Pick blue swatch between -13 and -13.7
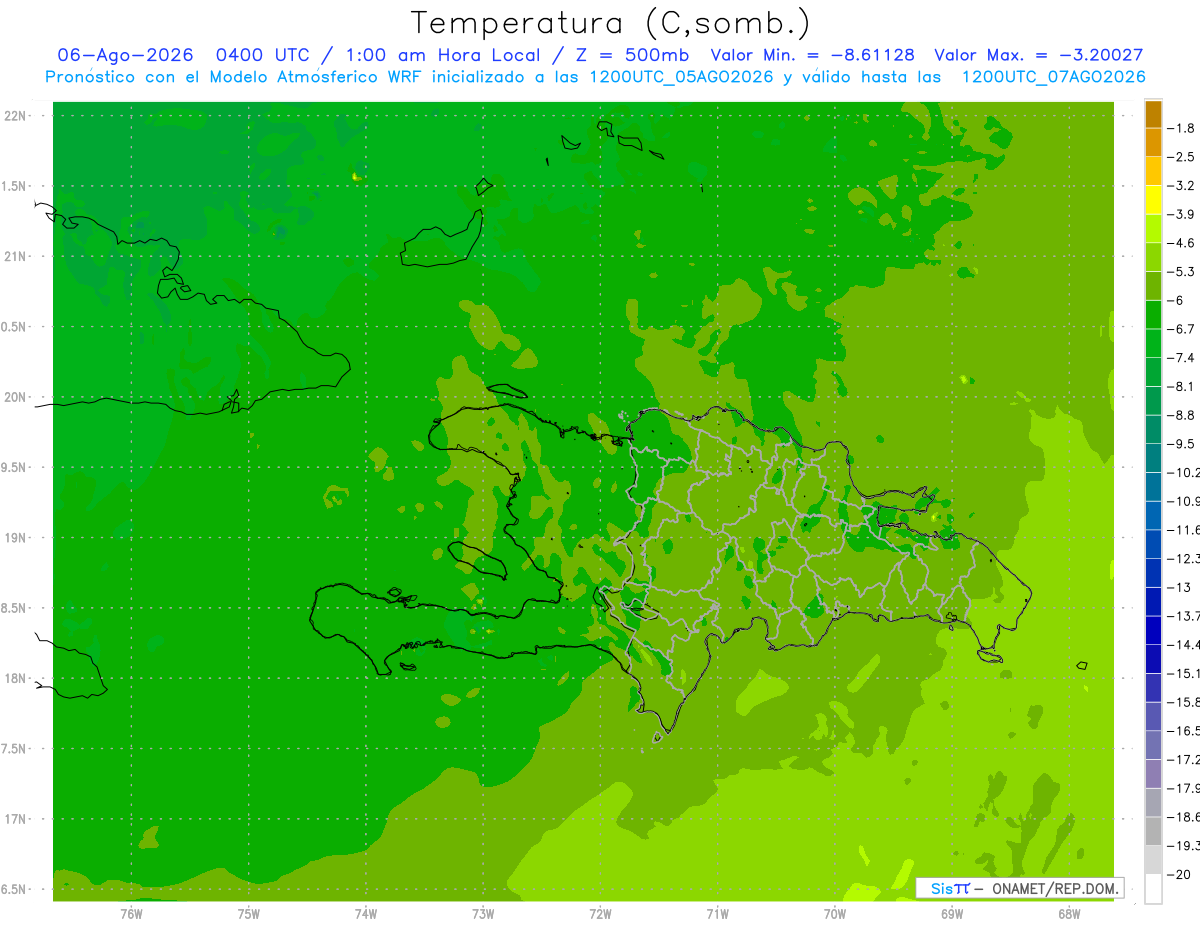This screenshot has width=1200, height=927. tap(1153, 602)
